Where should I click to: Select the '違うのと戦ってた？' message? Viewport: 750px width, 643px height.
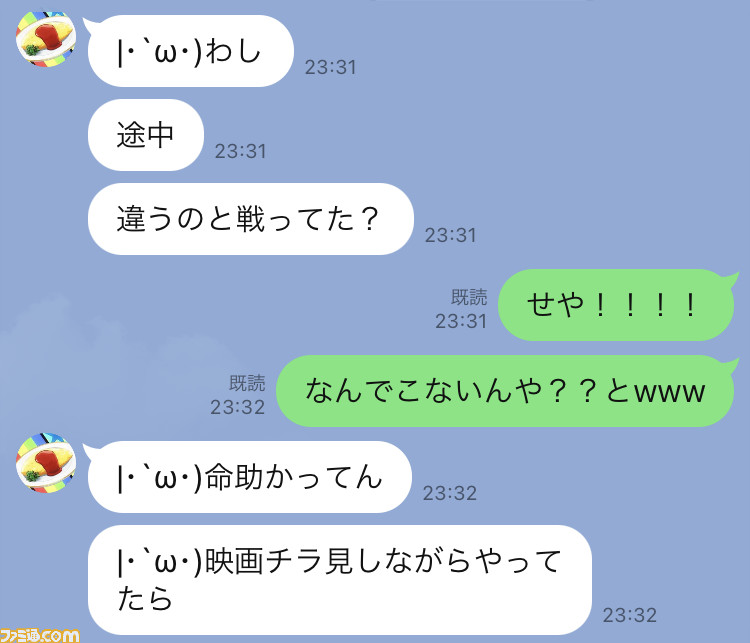coord(251,219)
